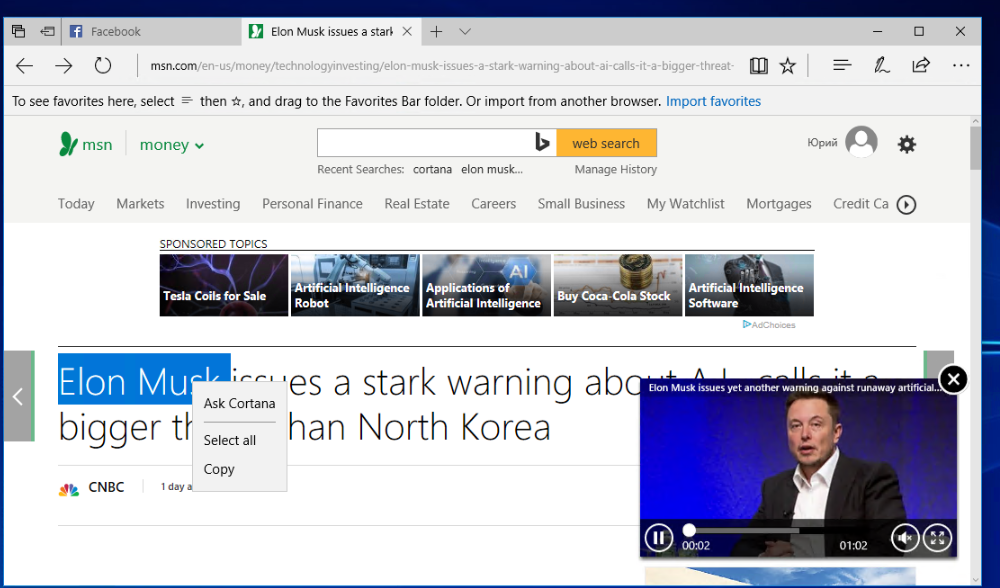The height and width of the screenshot is (588, 1000).
Task: Open the tabs you've set aside icon
Action: click(18, 31)
